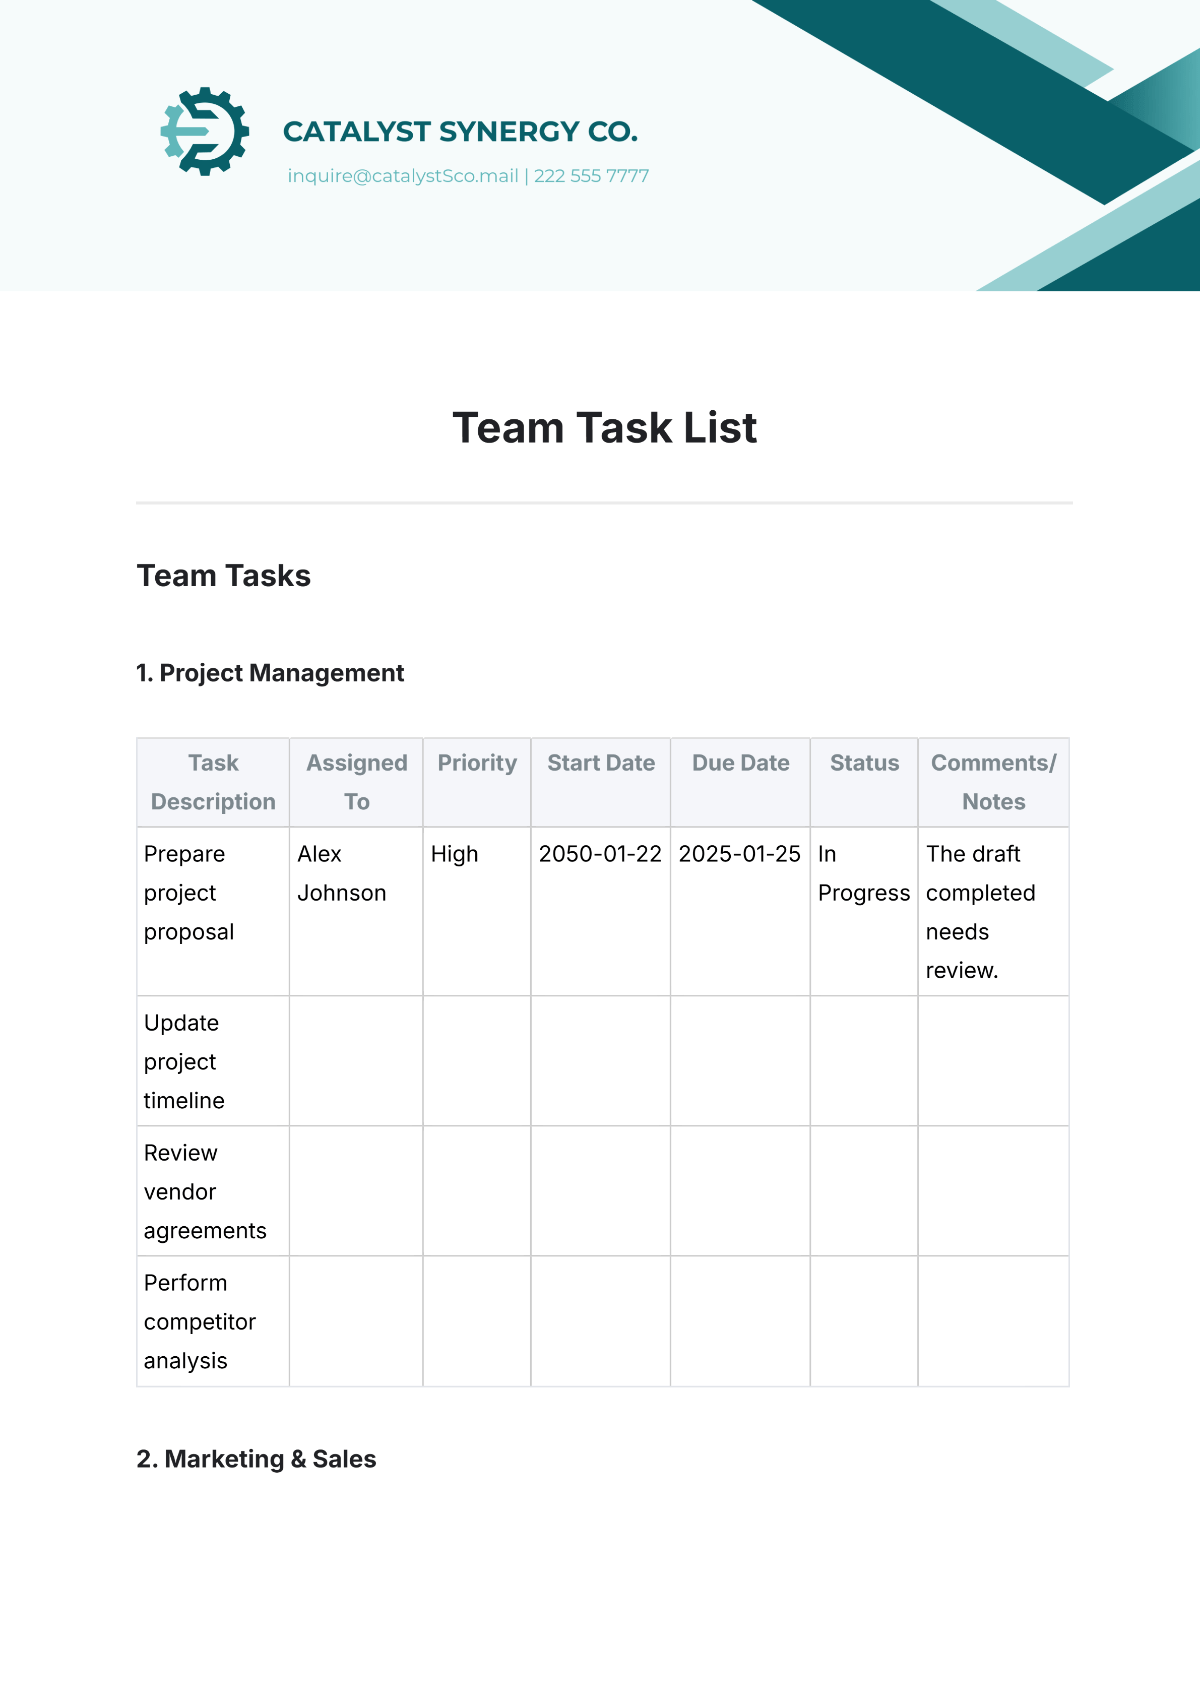Select the Update project timeline cell
Image resolution: width=1200 pixels, height=1696 pixels.
click(213, 1061)
